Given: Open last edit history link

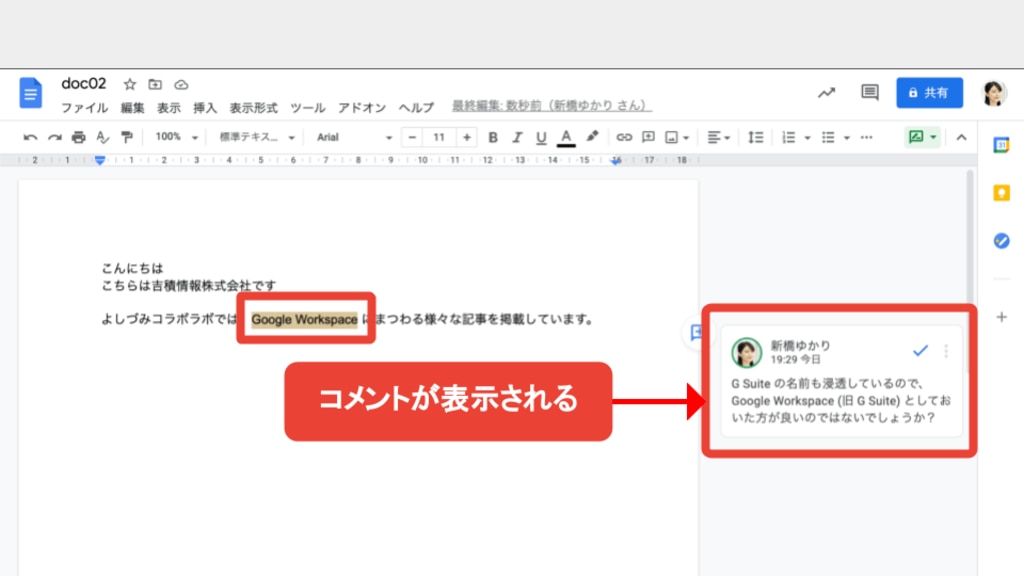Looking at the screenshot, I should (551, 105).
